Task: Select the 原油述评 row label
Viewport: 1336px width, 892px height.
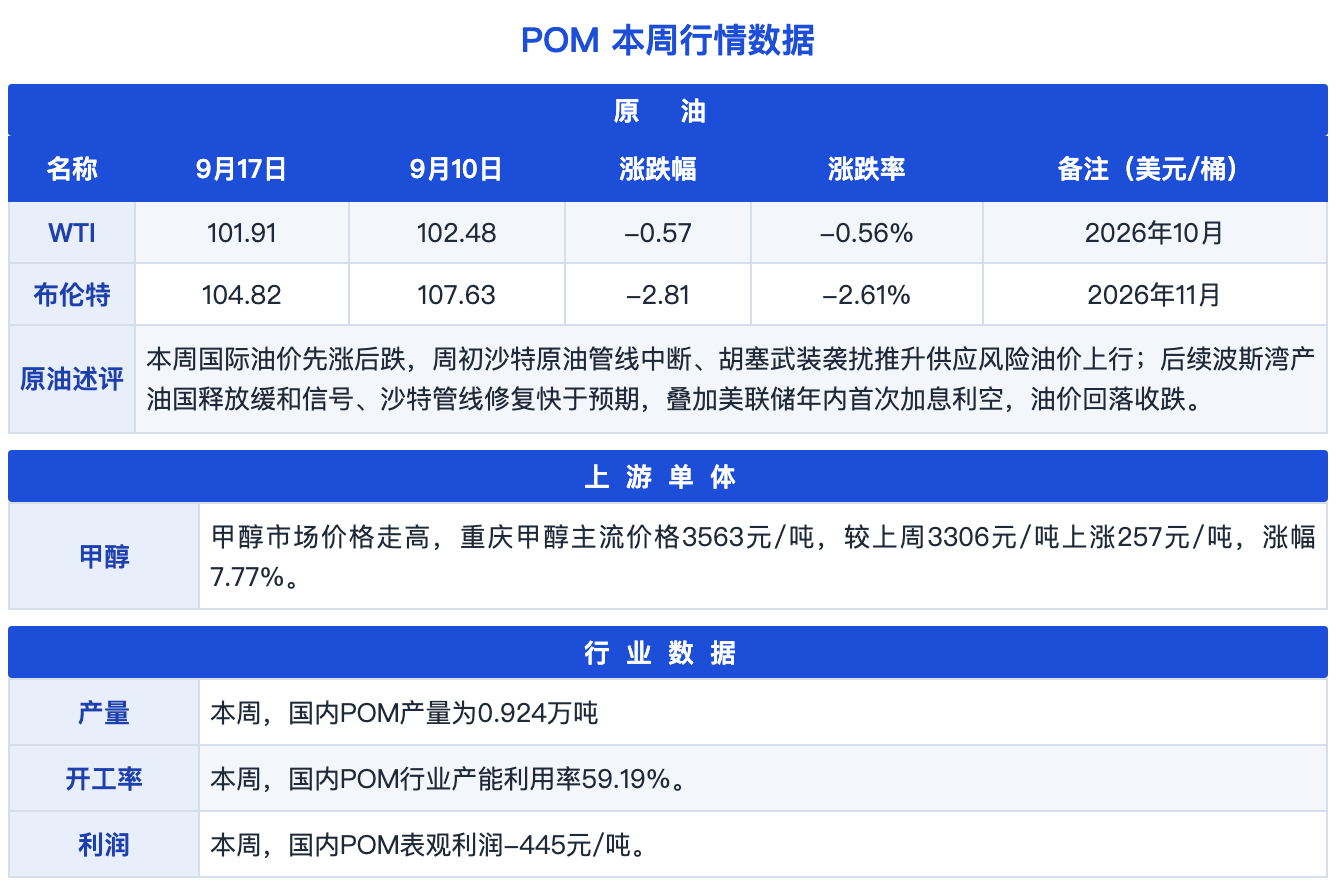Action: coord(72,379)
